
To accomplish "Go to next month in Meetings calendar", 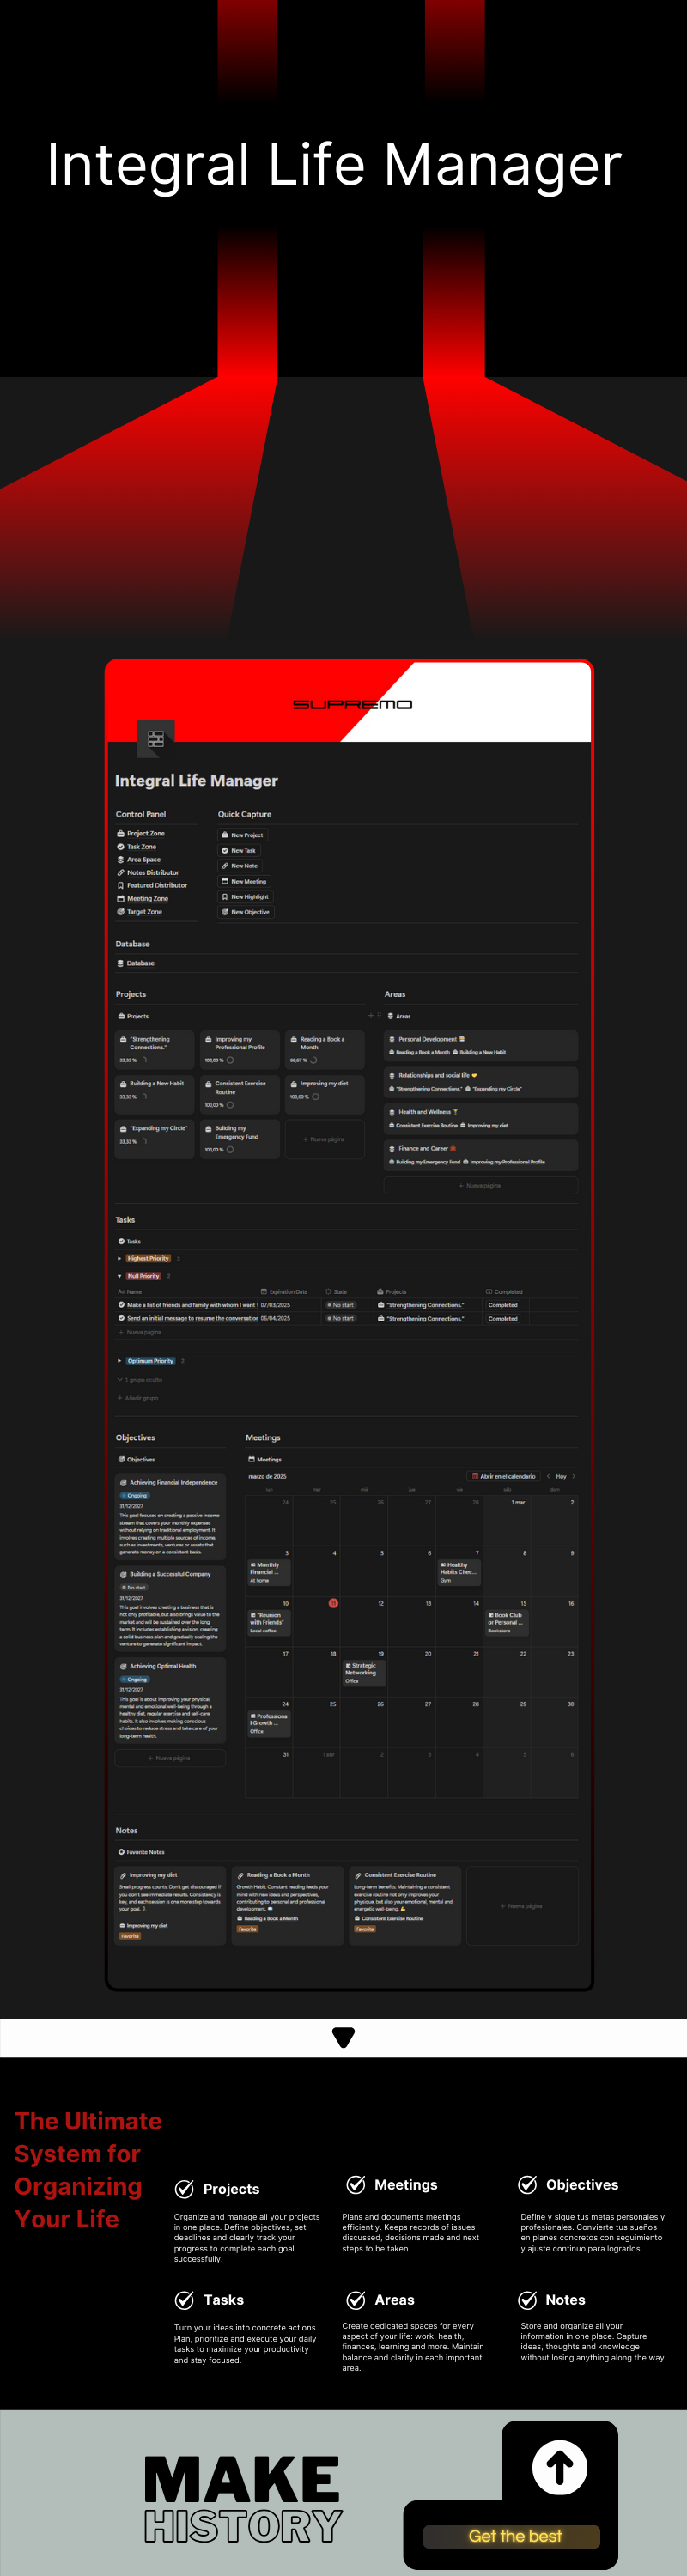I will (x=573, y=1476).
